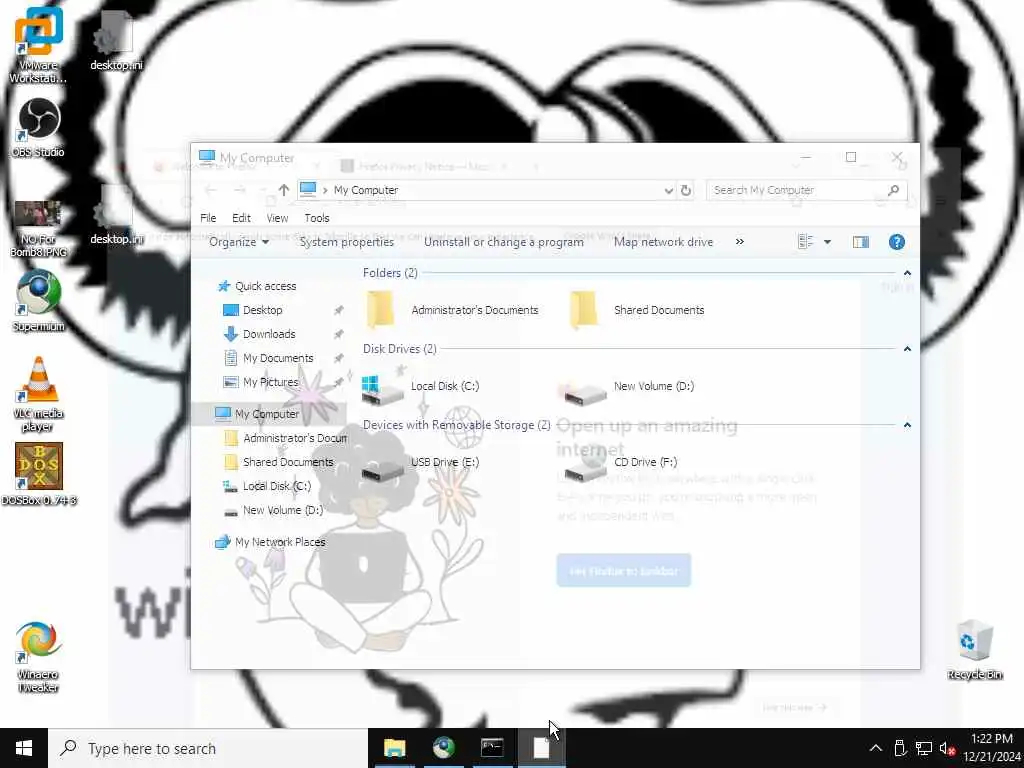
Task: Click breadcrumb arrow before My Computer
Action: click(x=325, y=191)
